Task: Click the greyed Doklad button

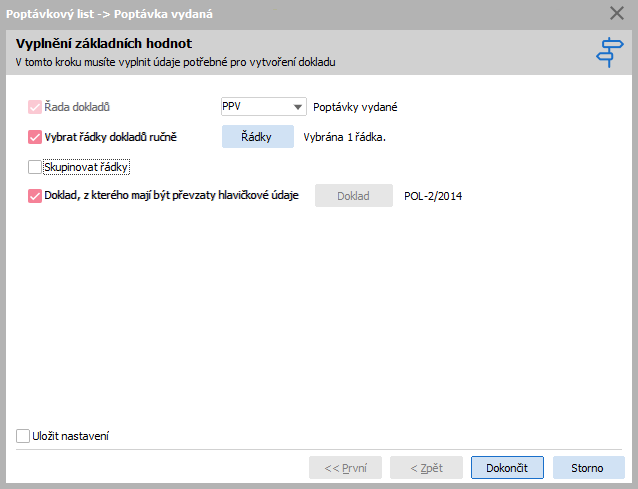Action: point(354,196)
